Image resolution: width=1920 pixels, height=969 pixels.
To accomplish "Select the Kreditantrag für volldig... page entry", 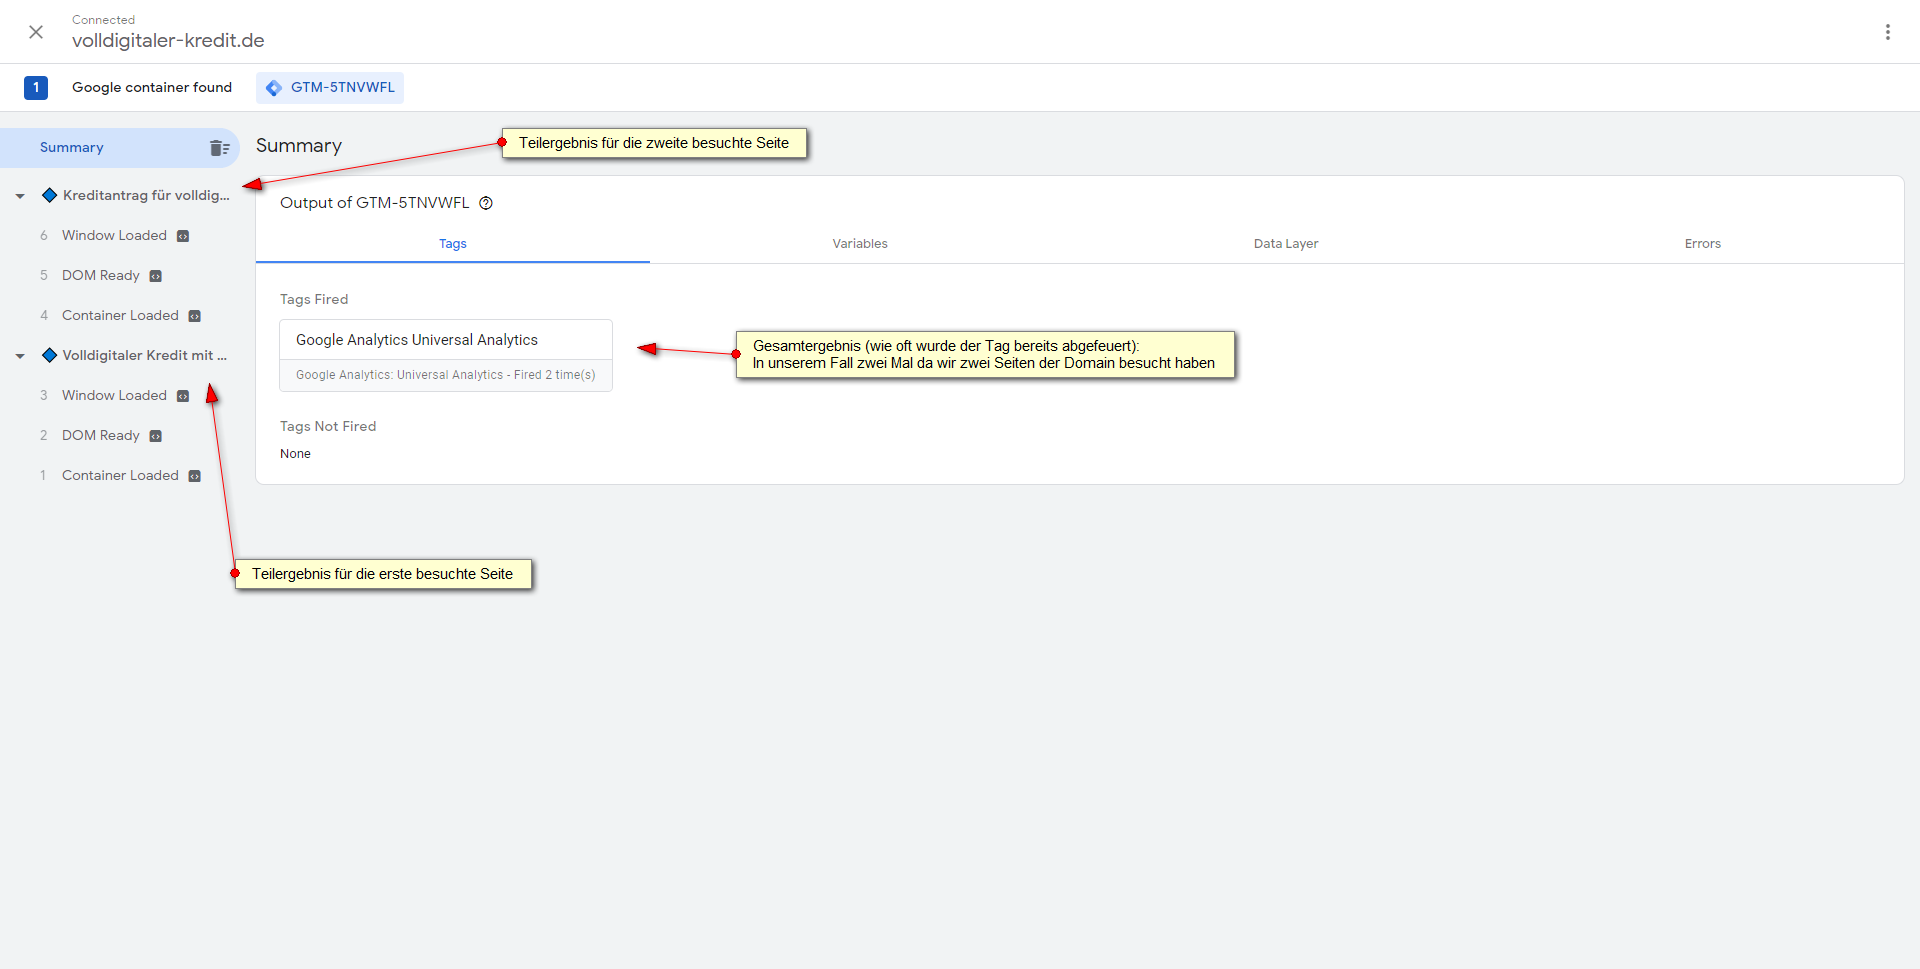I will (146, 195).
